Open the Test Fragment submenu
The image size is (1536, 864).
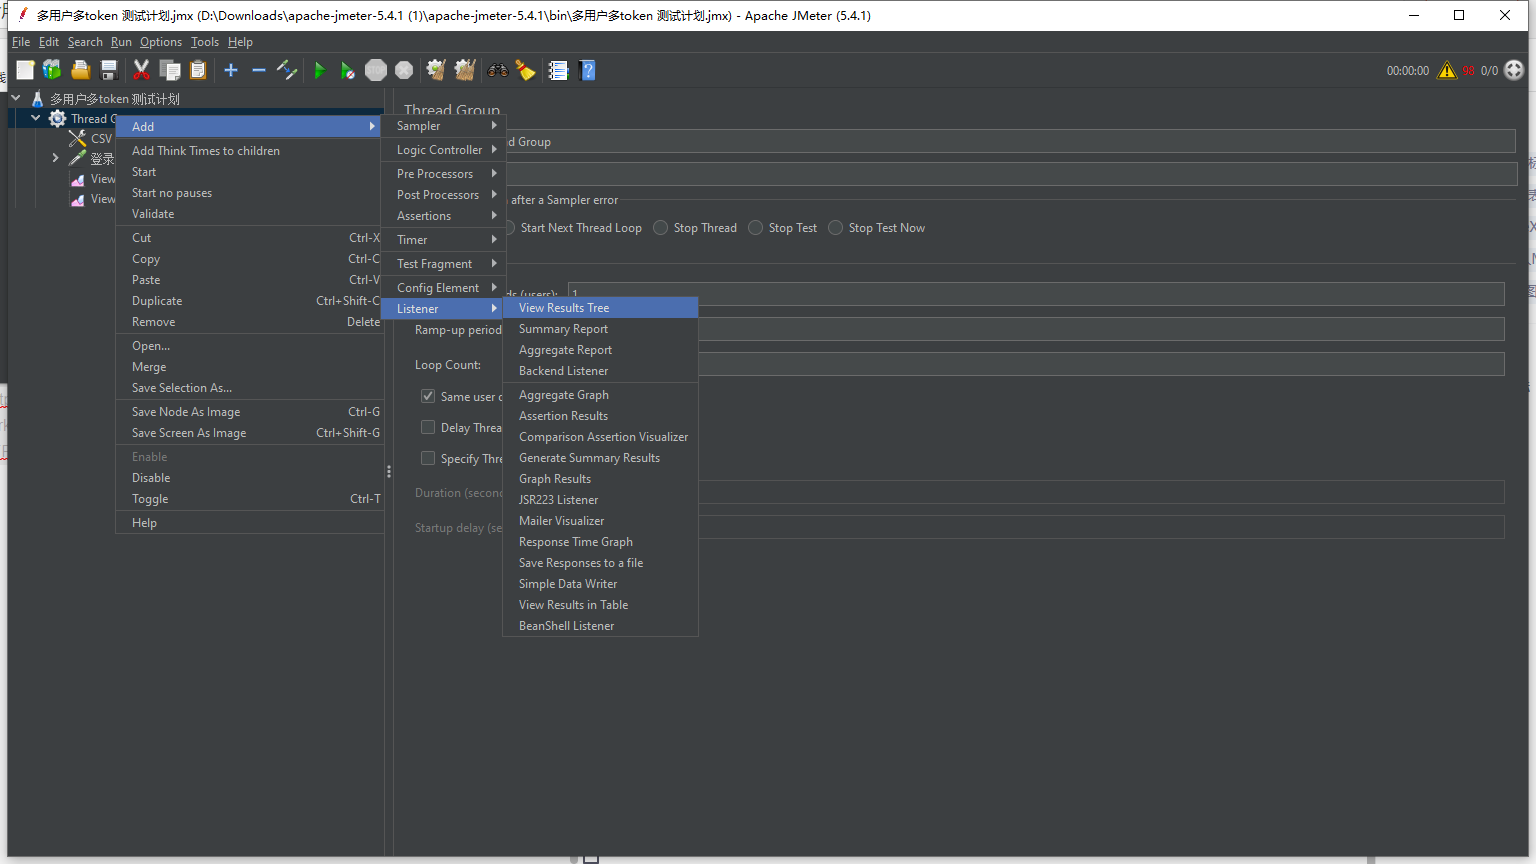[x=443, y=264]
